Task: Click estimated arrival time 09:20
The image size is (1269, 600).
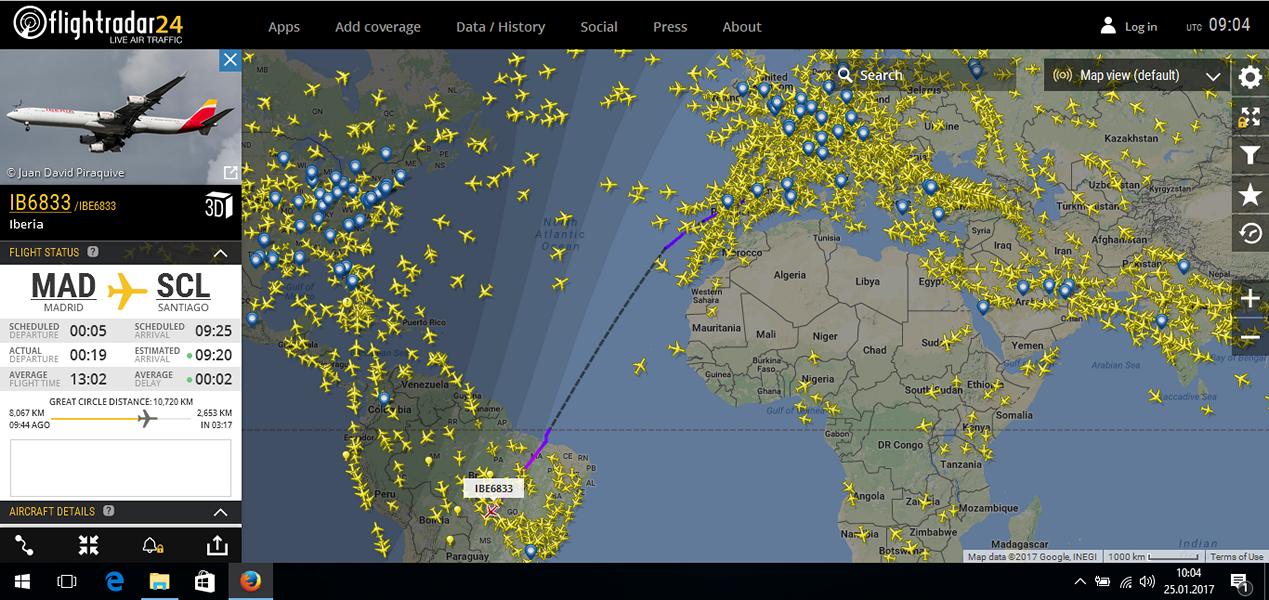Action: click(213, 355)
